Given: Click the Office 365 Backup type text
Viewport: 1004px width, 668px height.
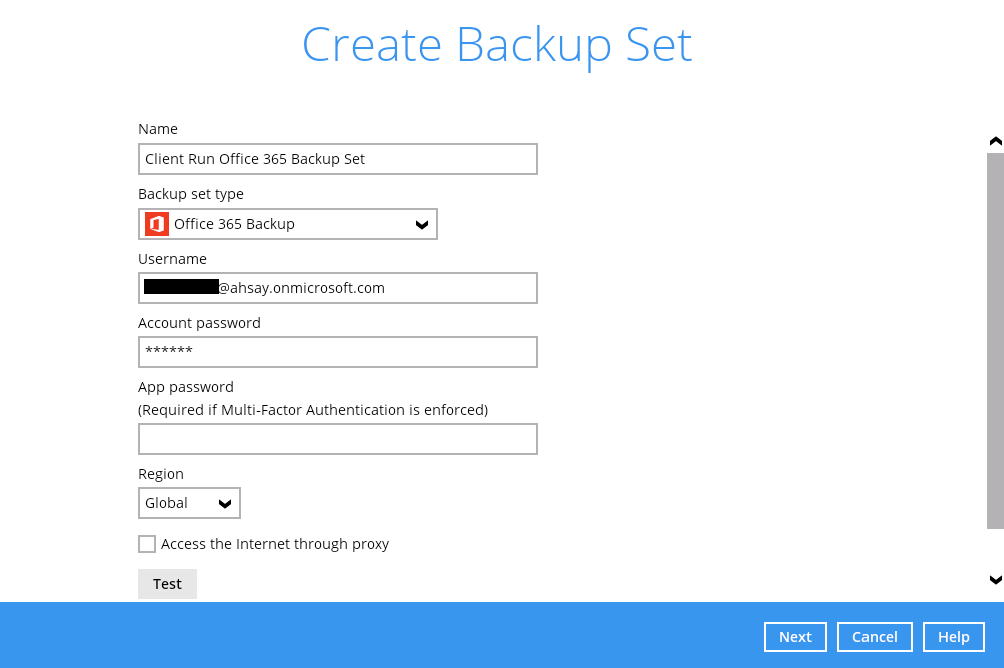Looking at the screenshot, I should (234, 224).
